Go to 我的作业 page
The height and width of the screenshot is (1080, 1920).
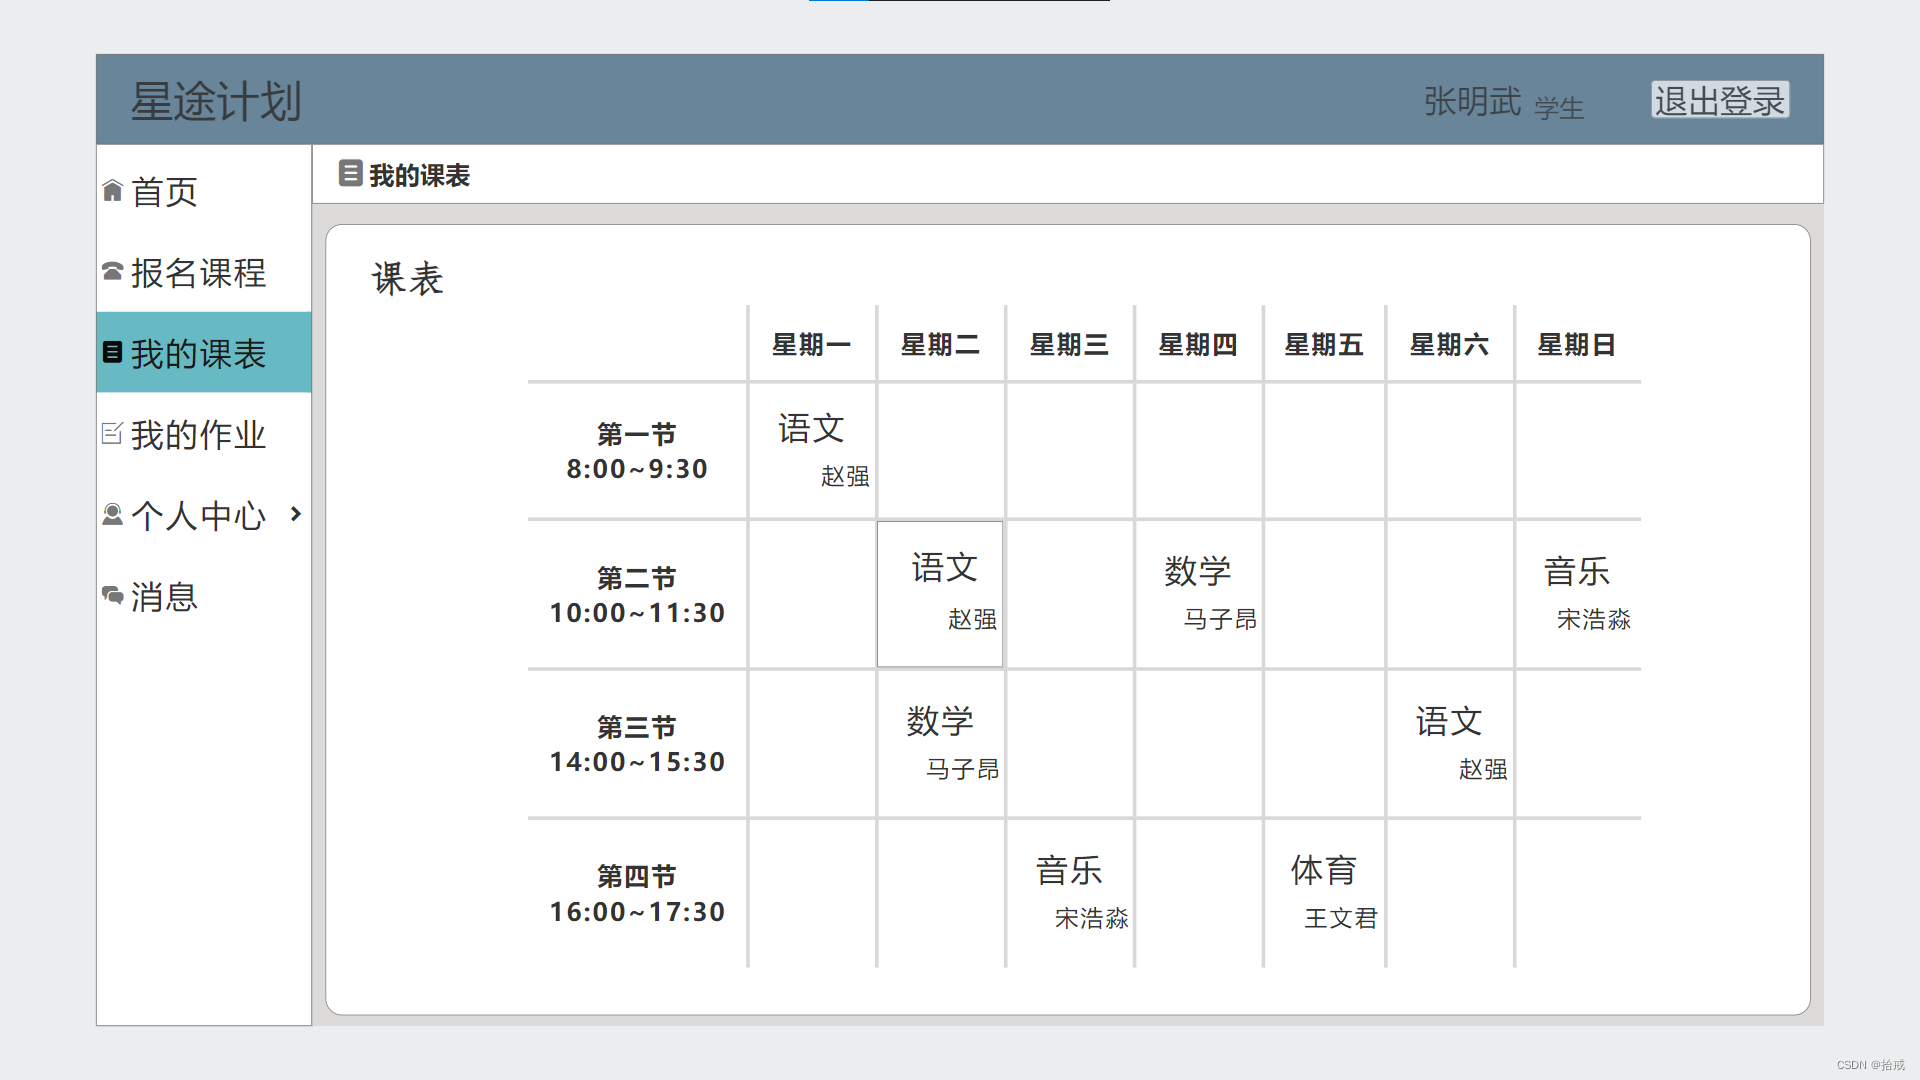click(198, 434)
